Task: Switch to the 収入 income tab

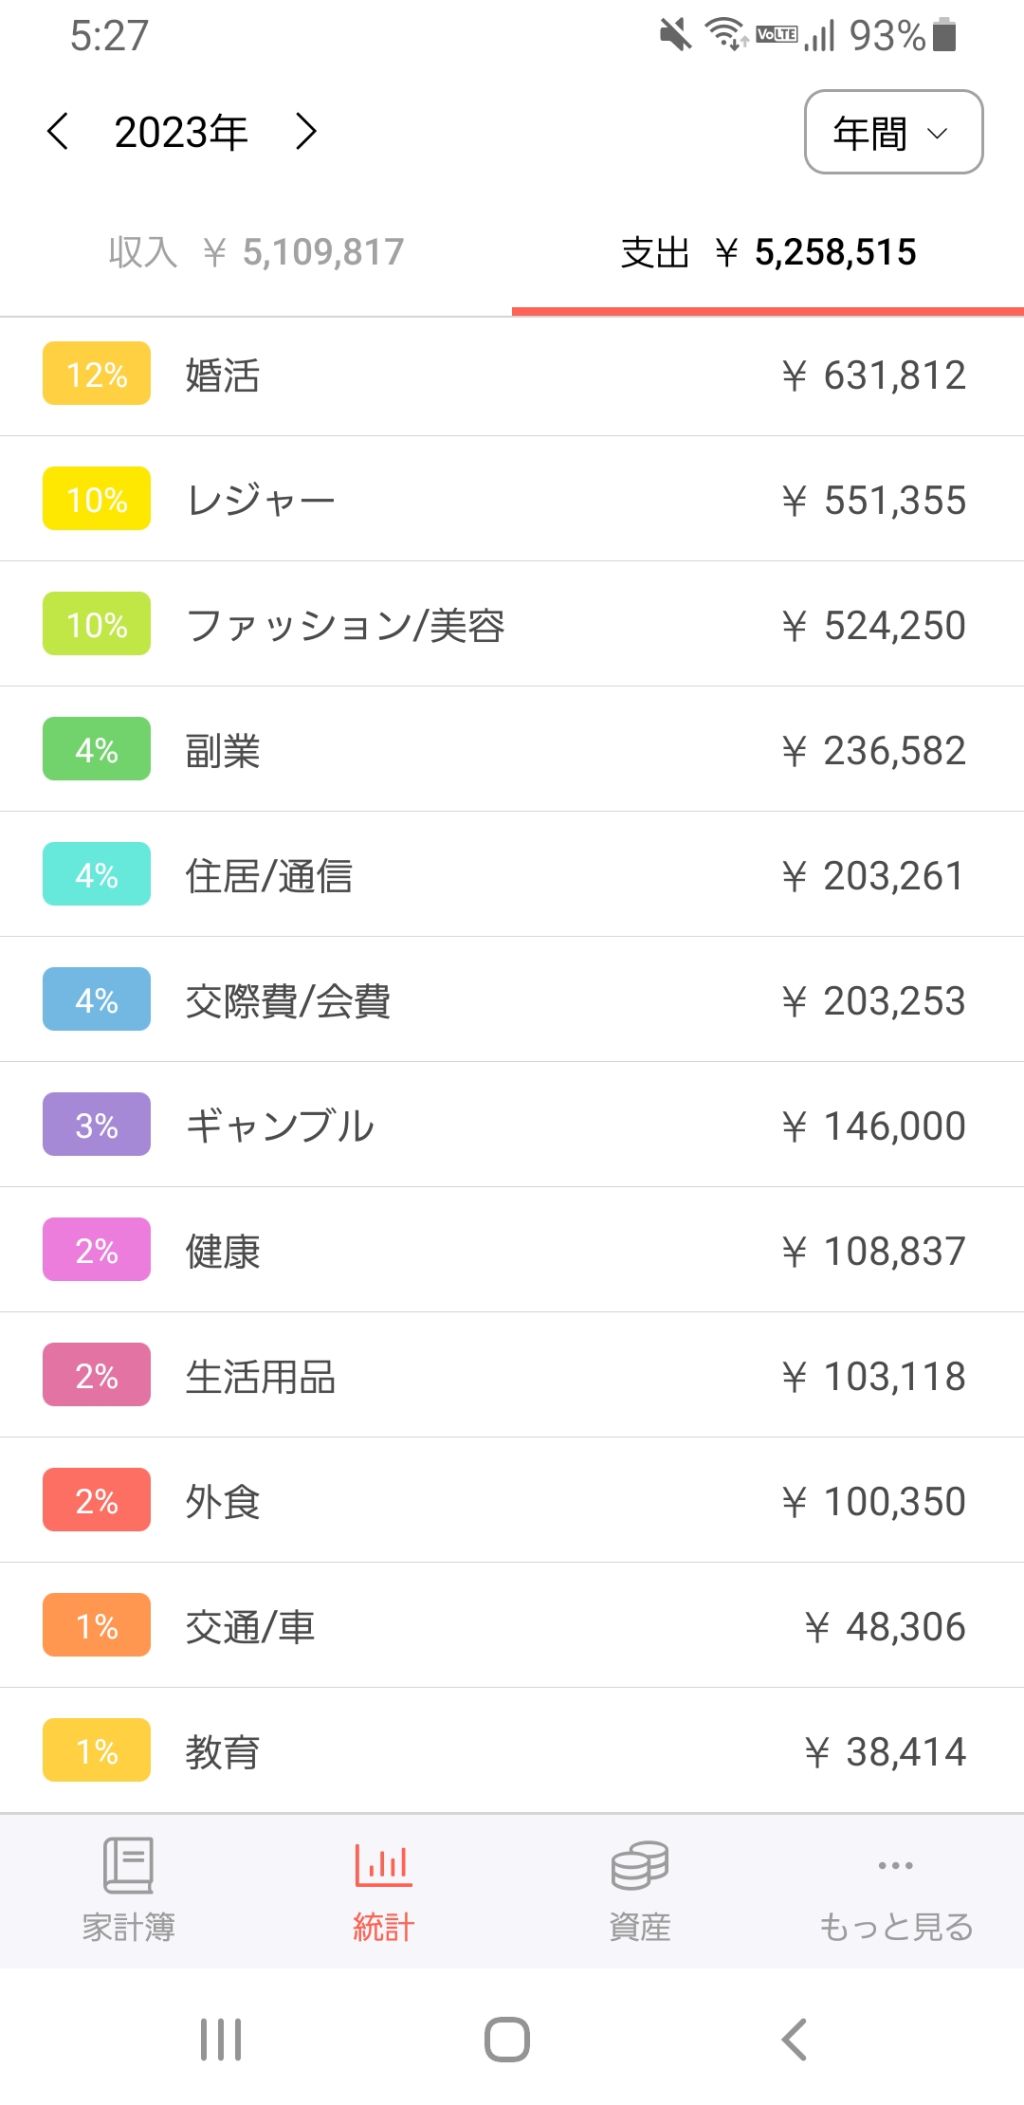Action: 256,252
